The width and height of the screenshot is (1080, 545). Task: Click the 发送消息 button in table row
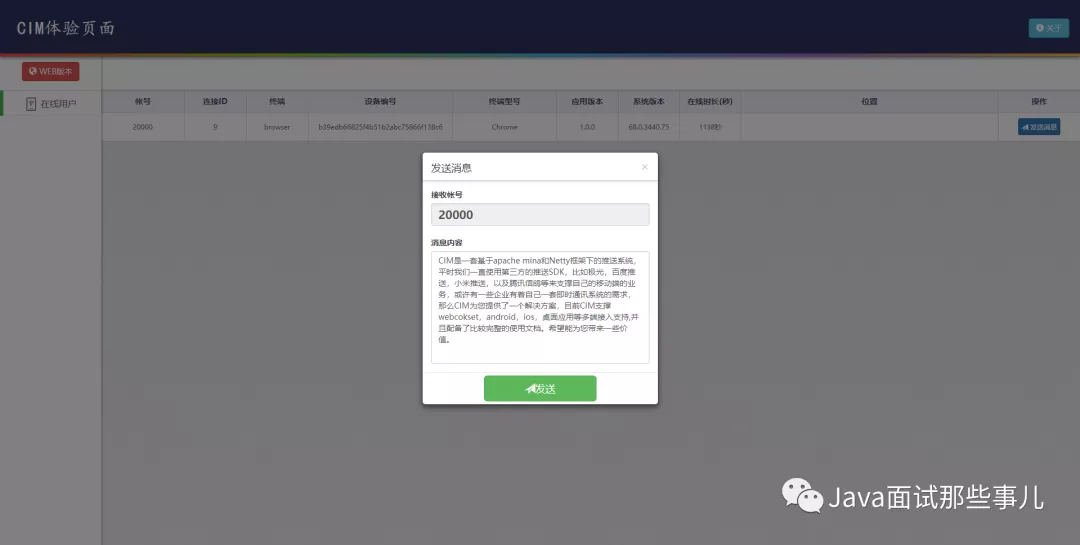pyautogui.click(x=1039, y=127)
